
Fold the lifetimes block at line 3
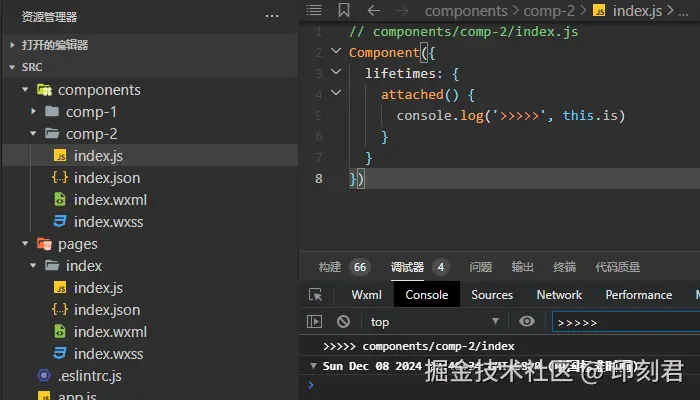click(x=336, y=72)
